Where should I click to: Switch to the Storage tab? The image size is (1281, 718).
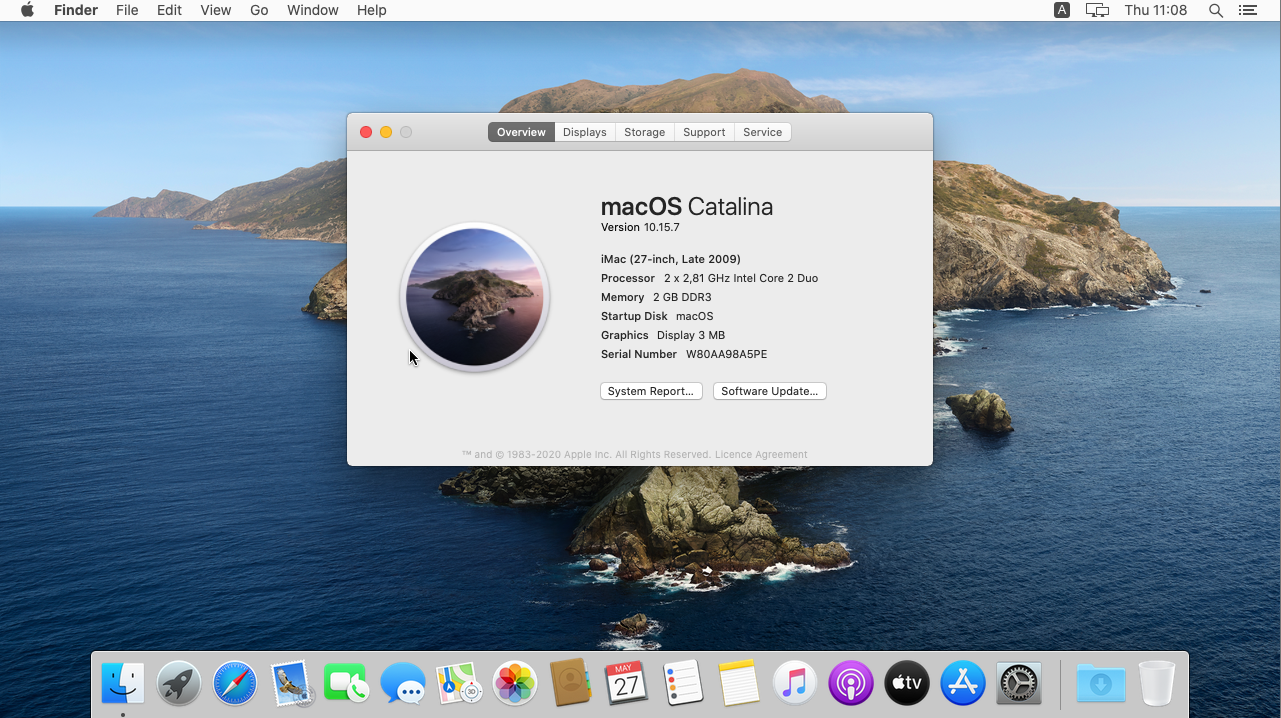pyautogui.click(x=644, y=132)
